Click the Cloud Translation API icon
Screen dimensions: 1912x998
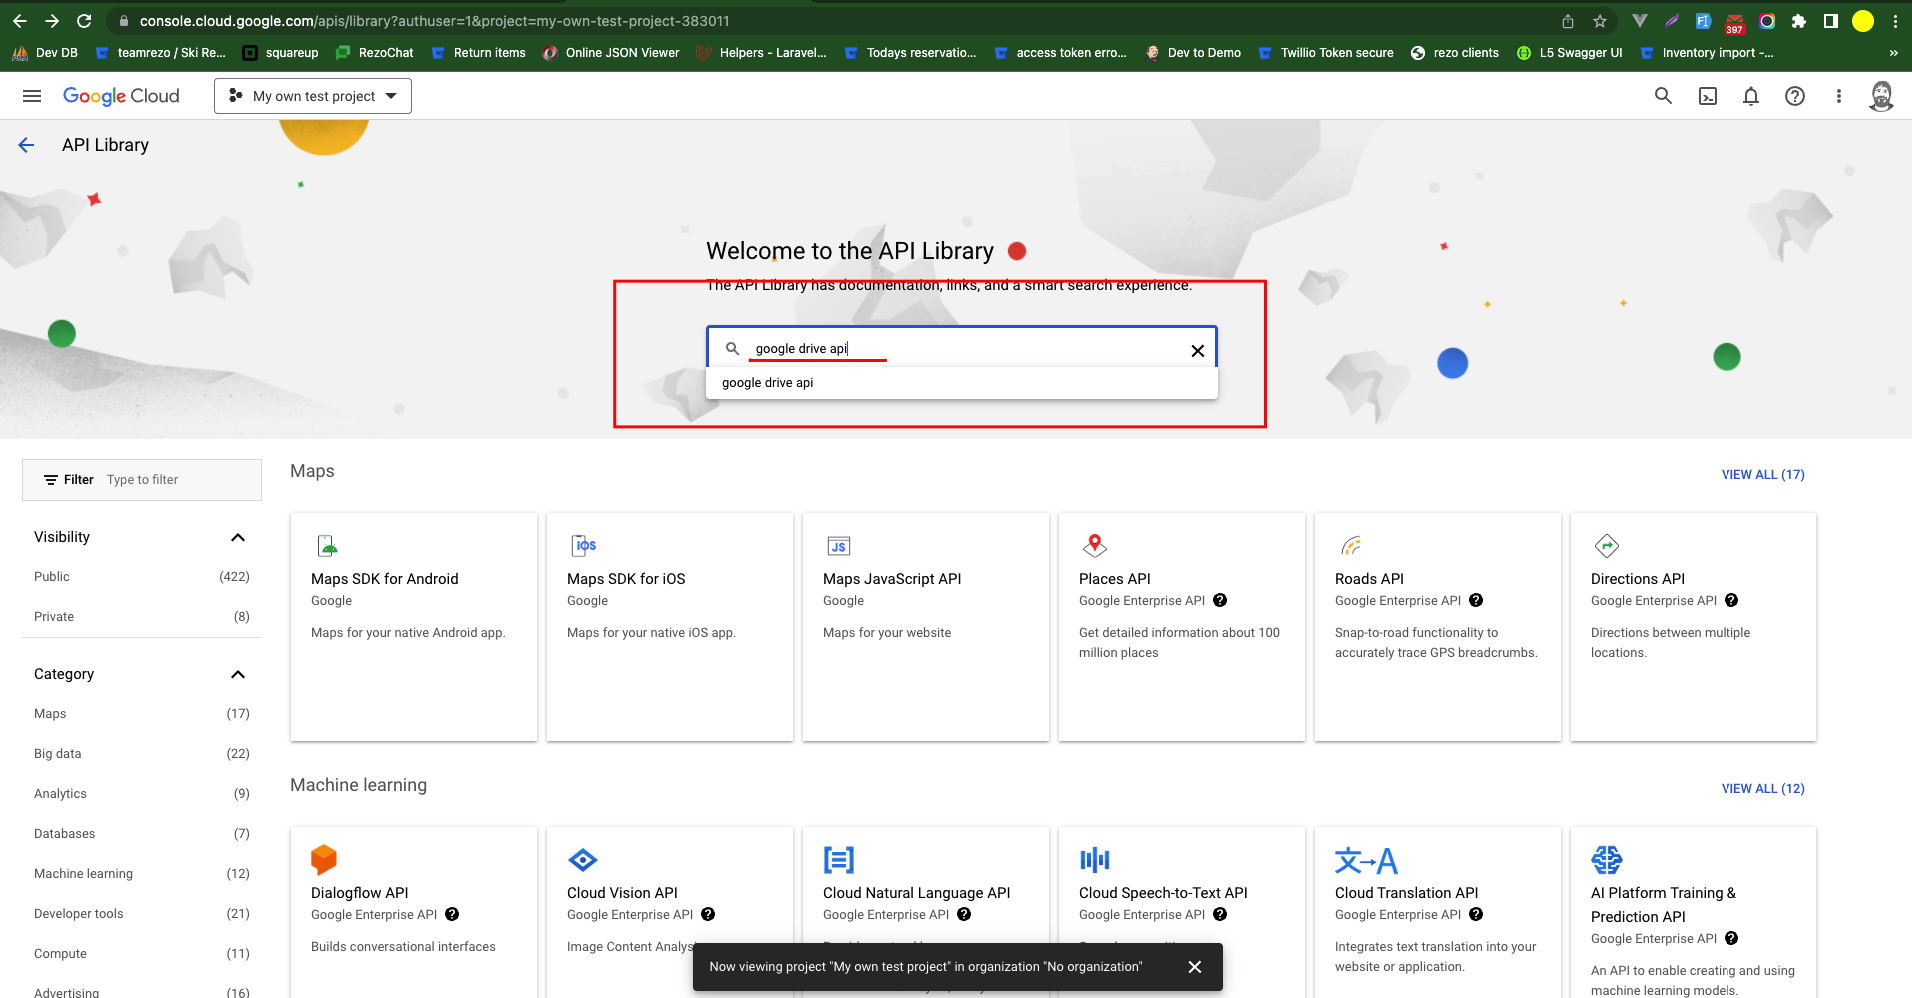[x=1366, y=861]
